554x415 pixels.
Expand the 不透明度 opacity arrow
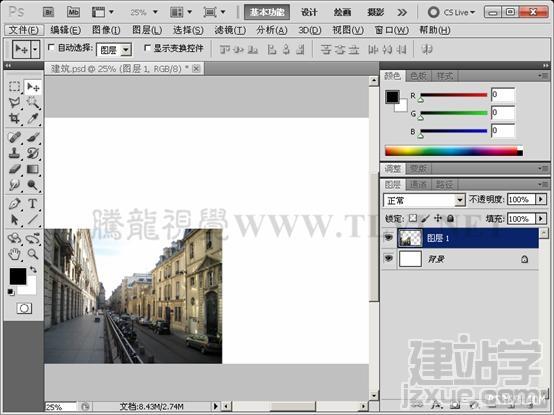tap(541, 200)
